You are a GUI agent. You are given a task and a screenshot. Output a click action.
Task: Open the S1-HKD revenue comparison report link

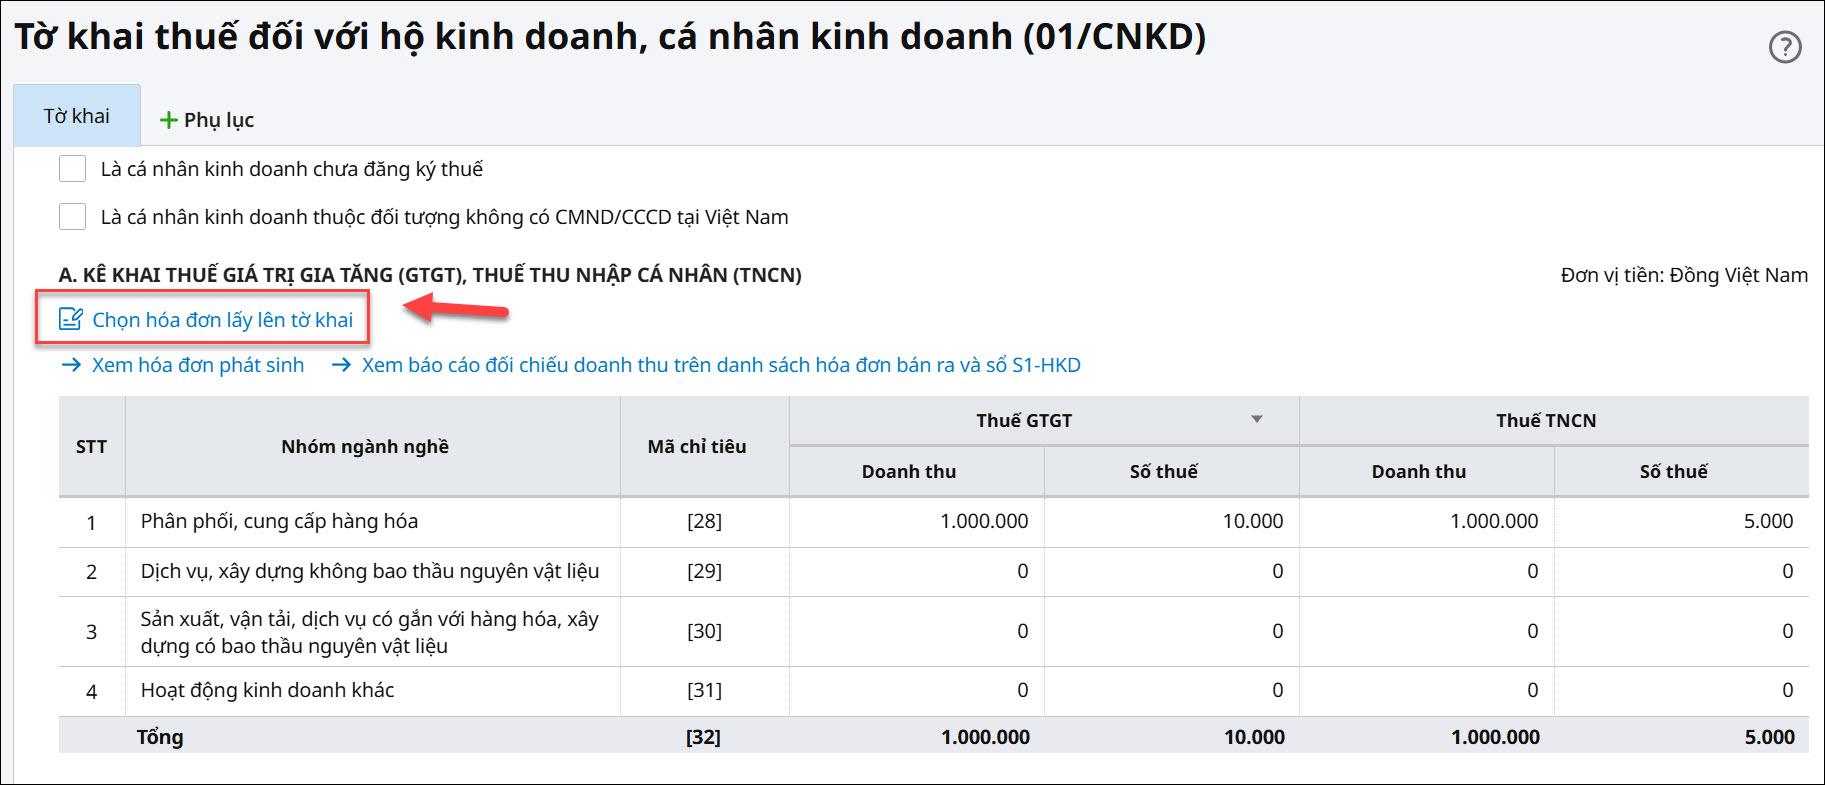point(720,365)
